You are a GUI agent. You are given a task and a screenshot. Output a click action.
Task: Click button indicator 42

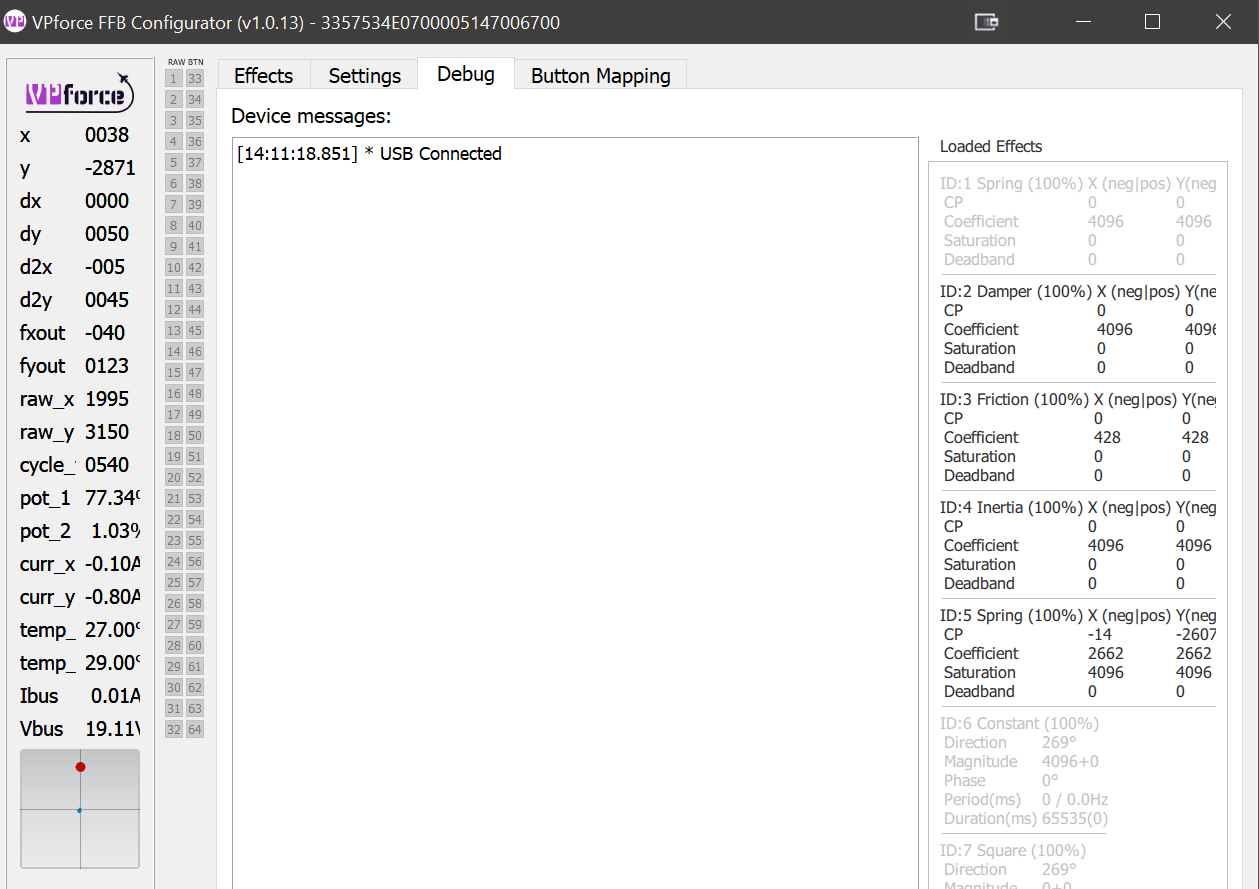tap(195, 267)
